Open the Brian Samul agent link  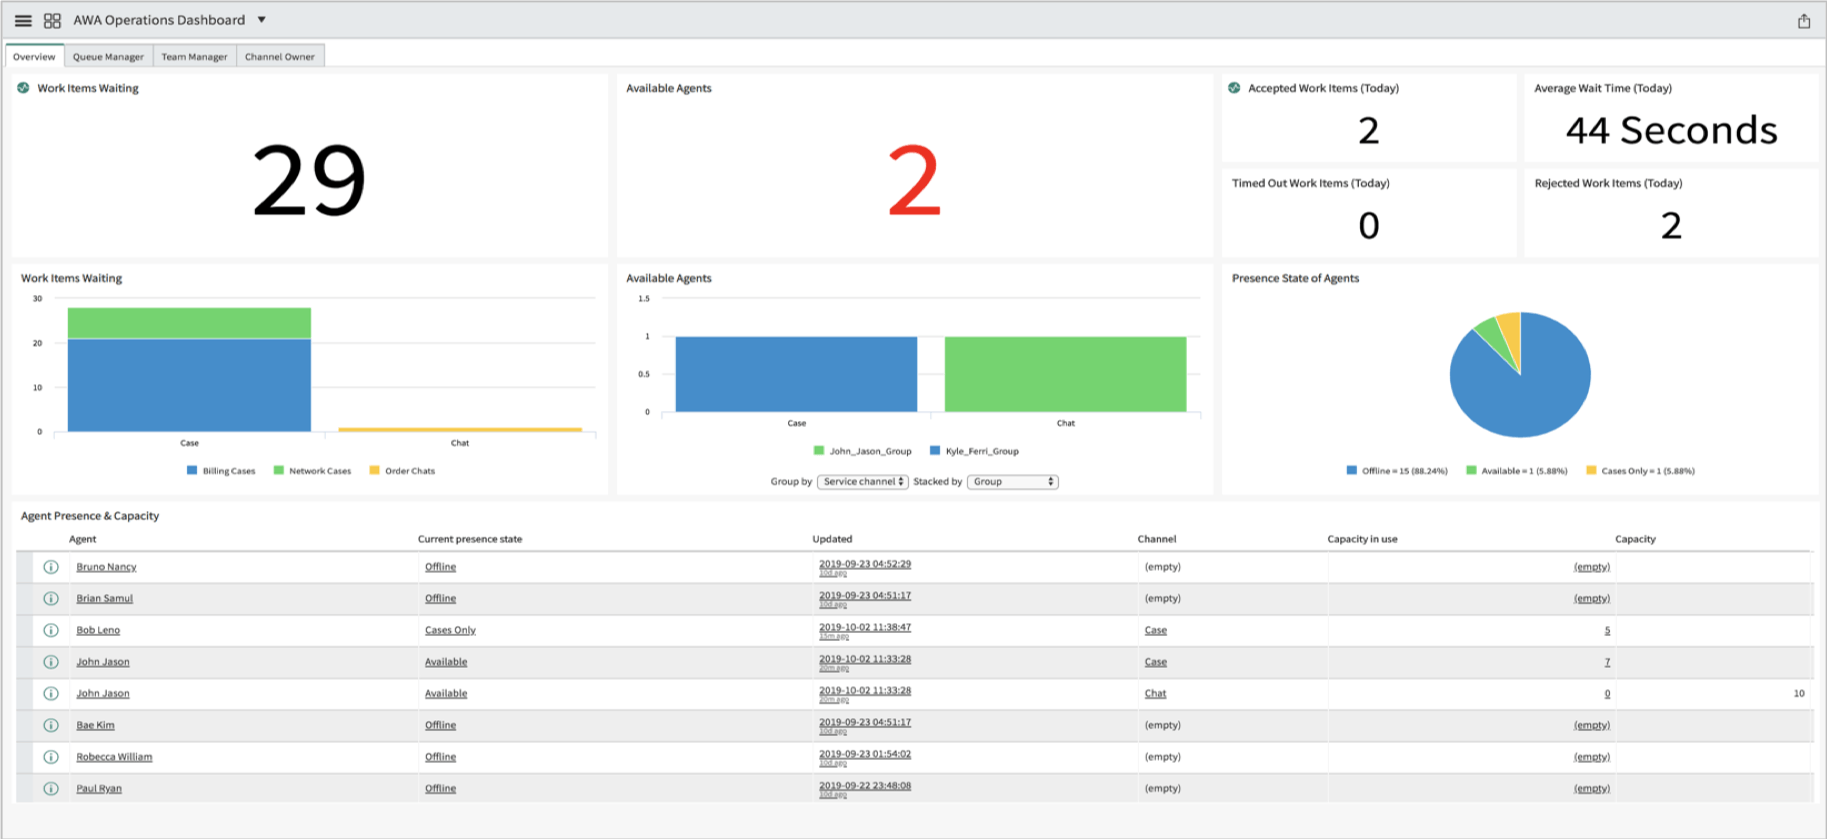104,599
